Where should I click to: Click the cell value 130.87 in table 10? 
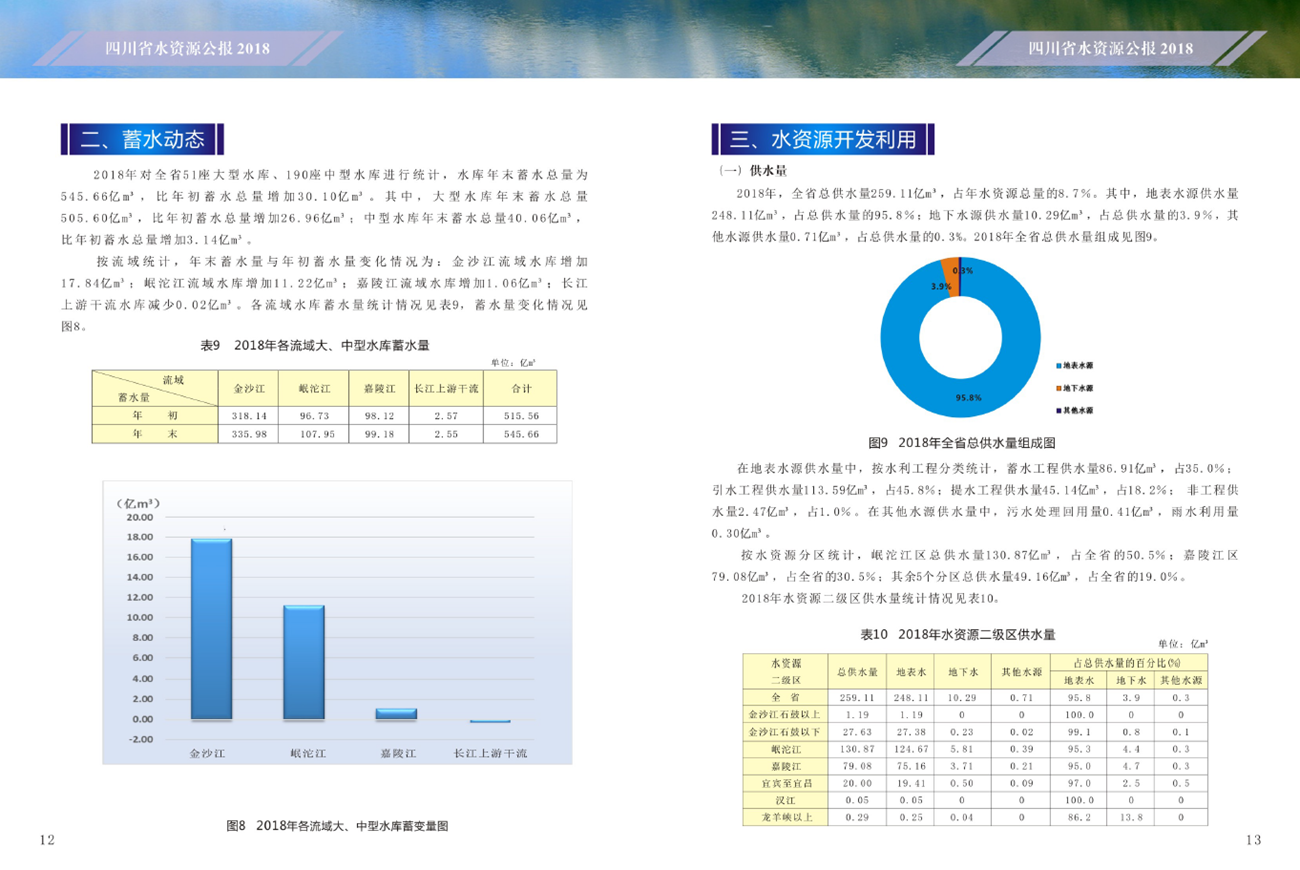point(857,749)
